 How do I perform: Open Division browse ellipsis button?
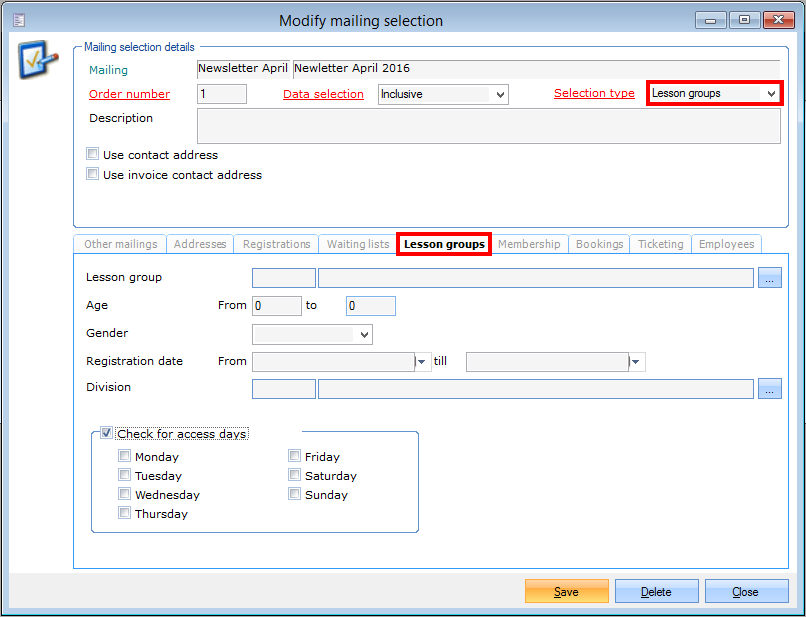(769, 389)
